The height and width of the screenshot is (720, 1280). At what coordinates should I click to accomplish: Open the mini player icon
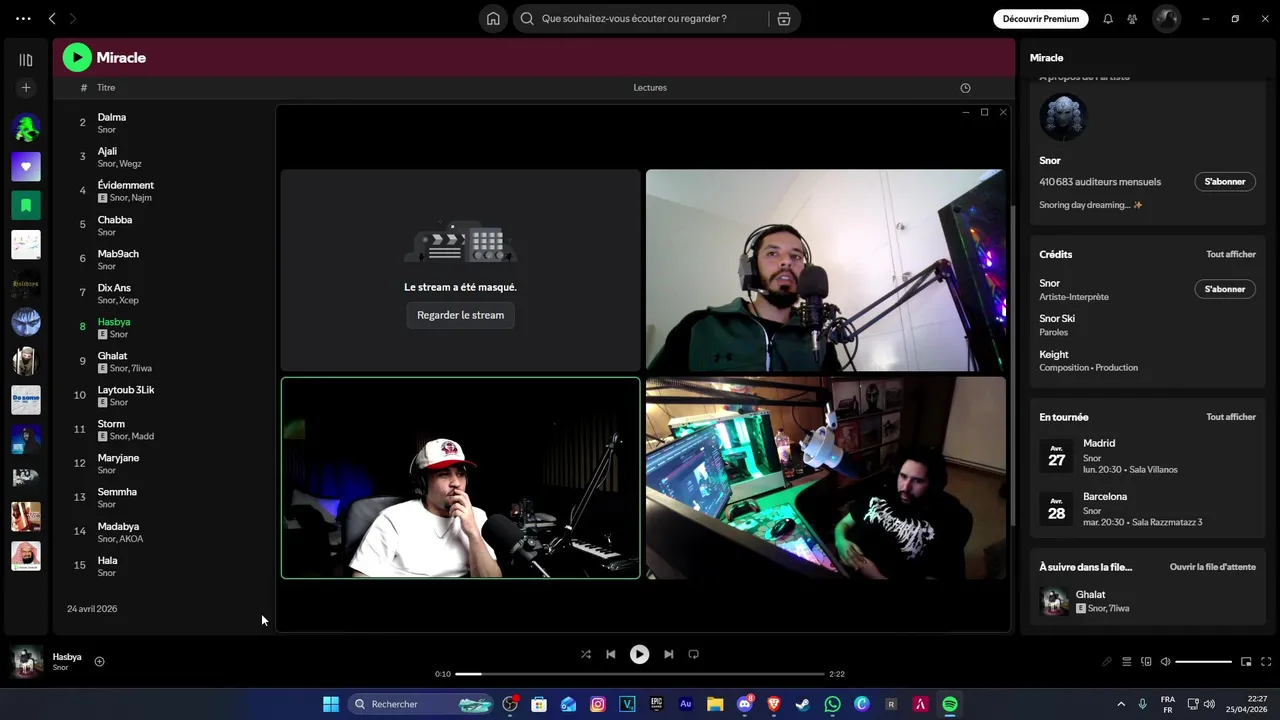click(x=1246, y=661)
